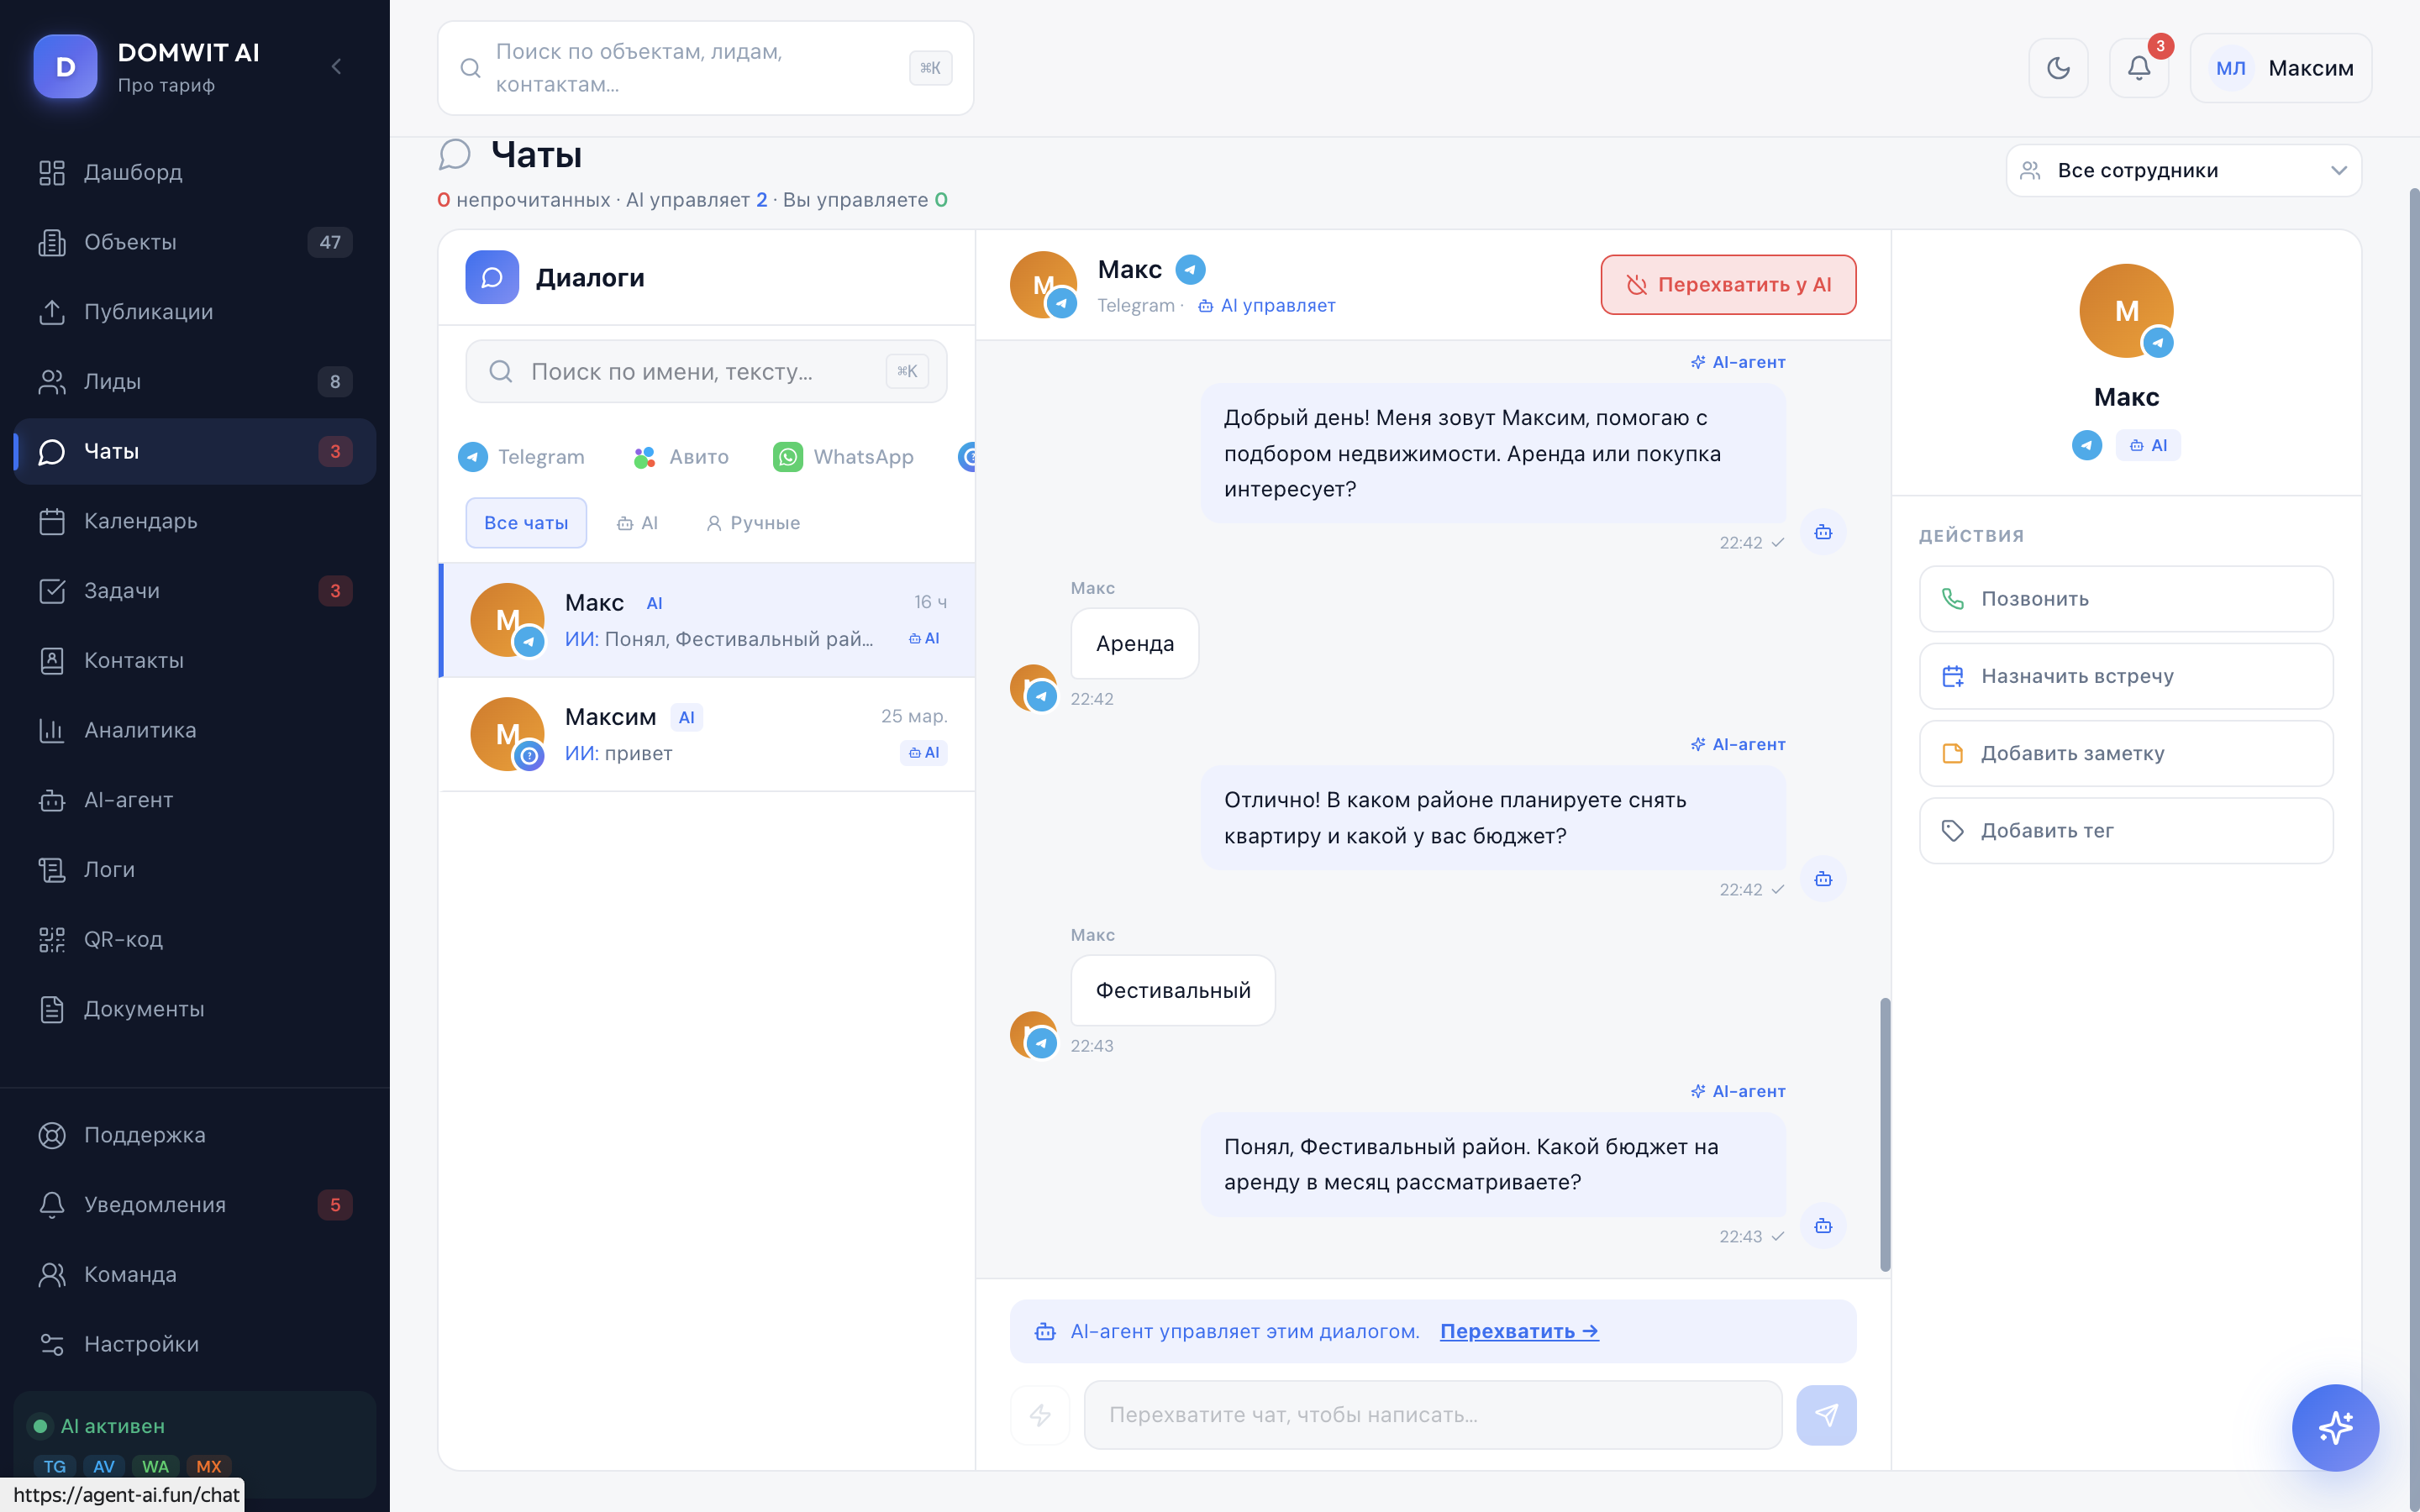The width and height of the screenshot is (2420, 1512).
Task: Open the Документы section
Action: [x=144, y=1008]
